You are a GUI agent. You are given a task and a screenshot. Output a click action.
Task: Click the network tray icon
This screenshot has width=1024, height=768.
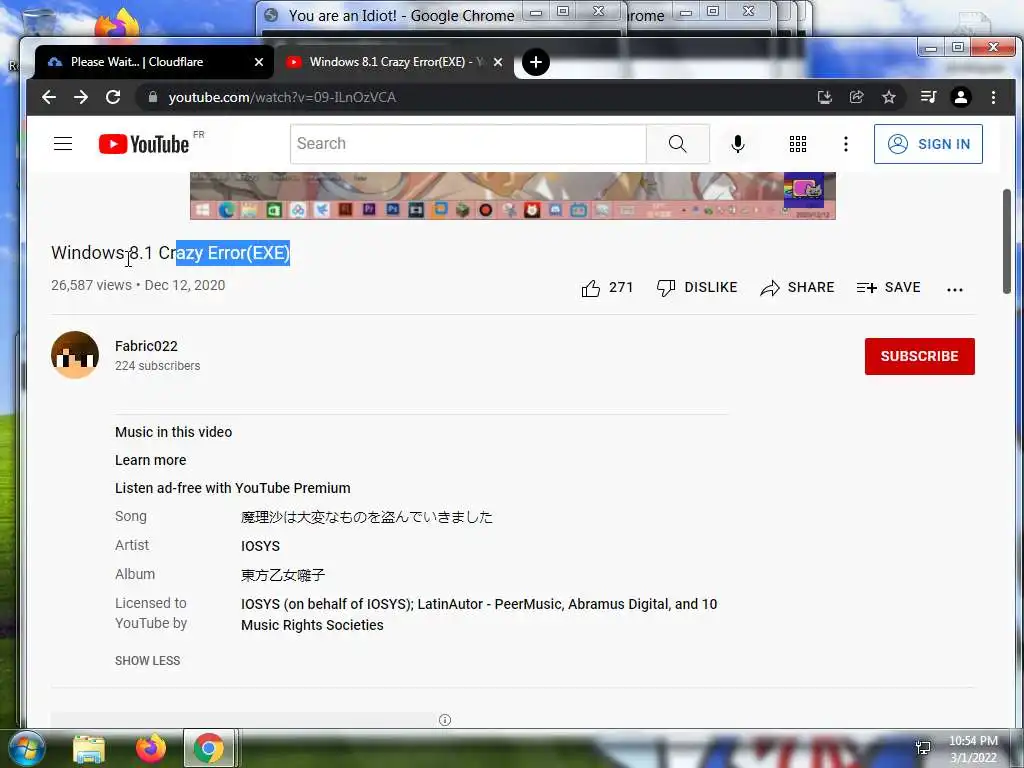pyautogui.click(x=923, y=747)
